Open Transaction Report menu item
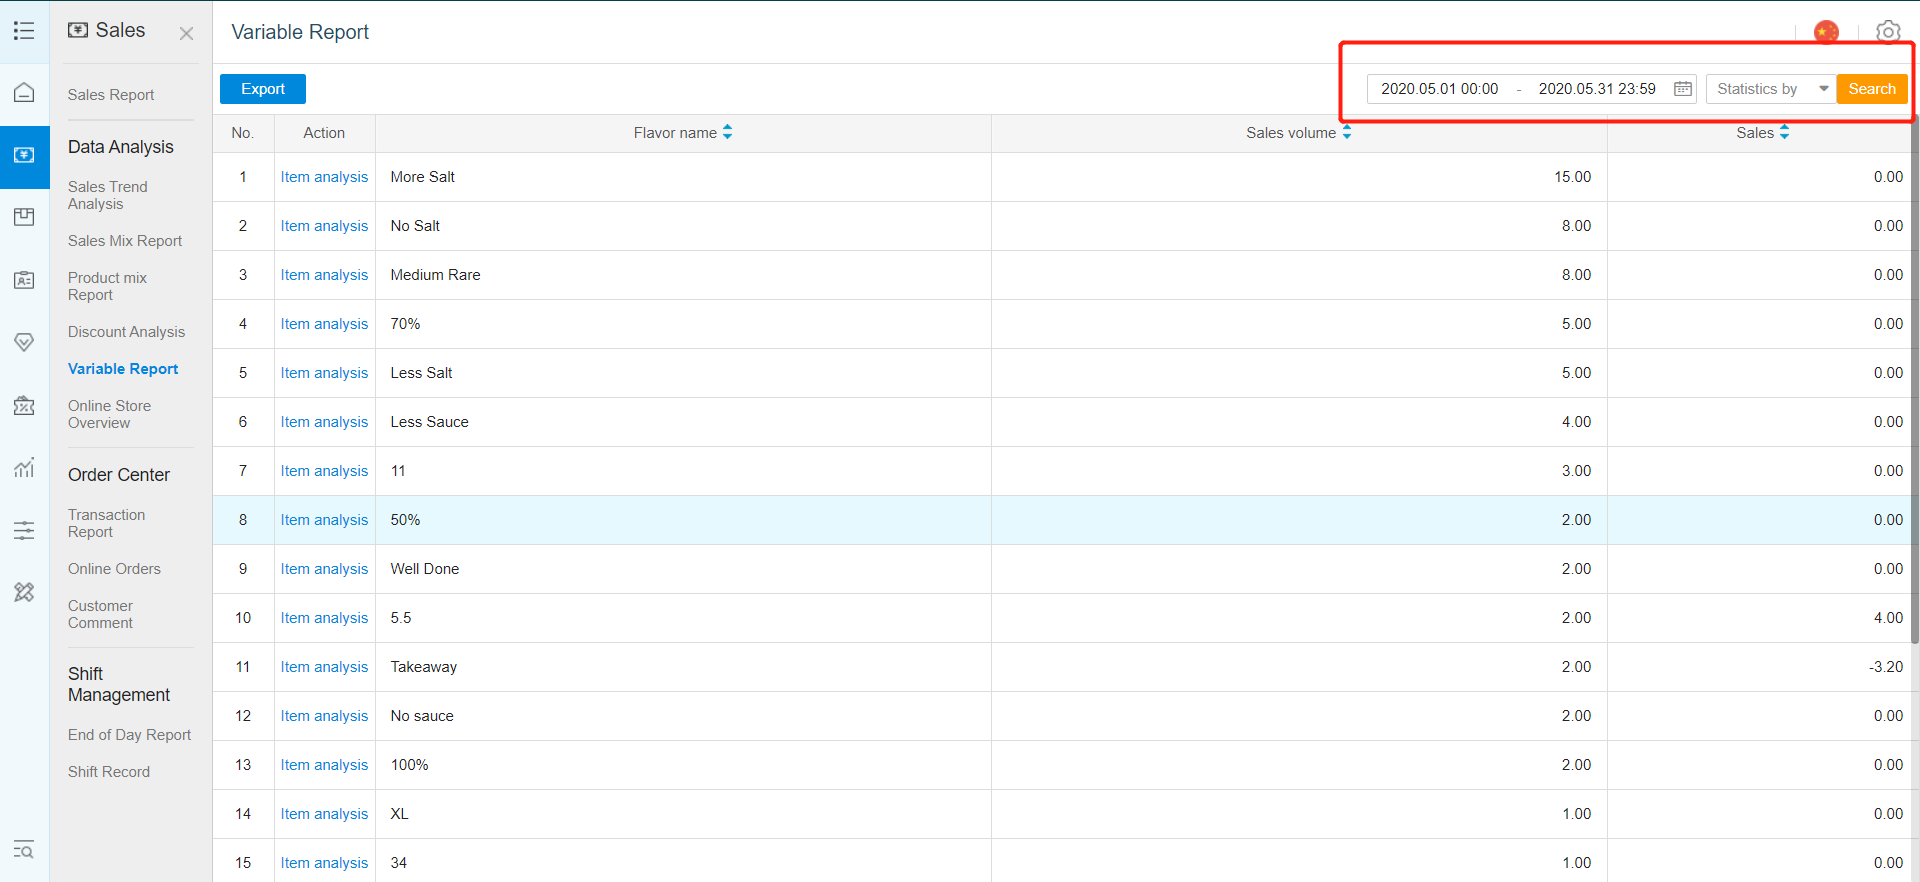Image resolution: width=1920 pixels, height=882 pixels. 107,523
